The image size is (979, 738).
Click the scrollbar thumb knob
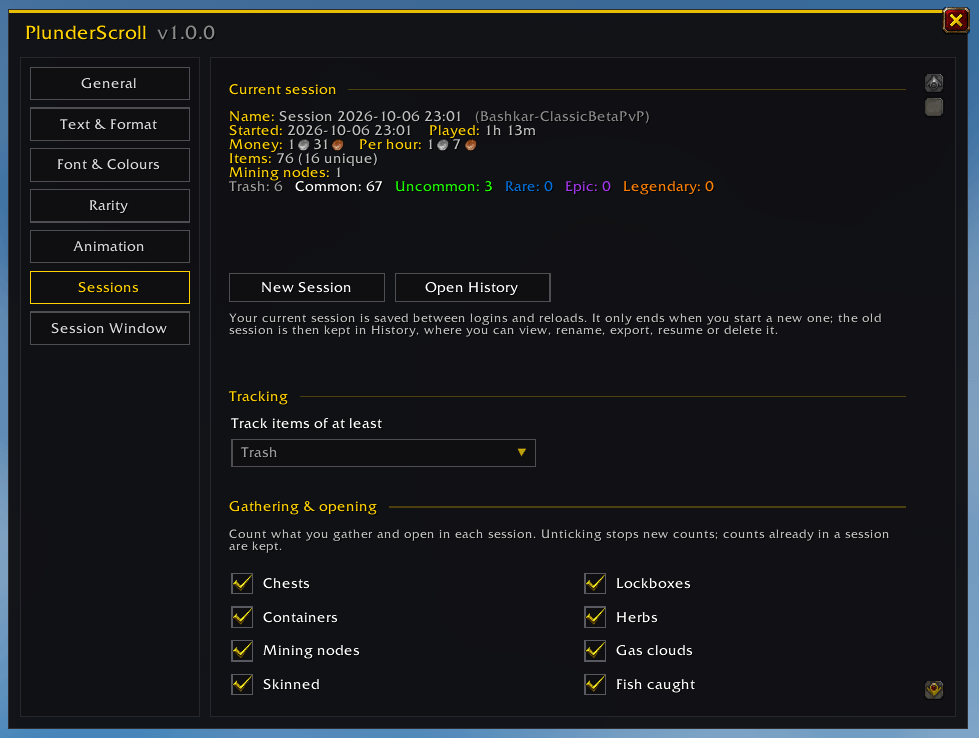coord(933,107)
